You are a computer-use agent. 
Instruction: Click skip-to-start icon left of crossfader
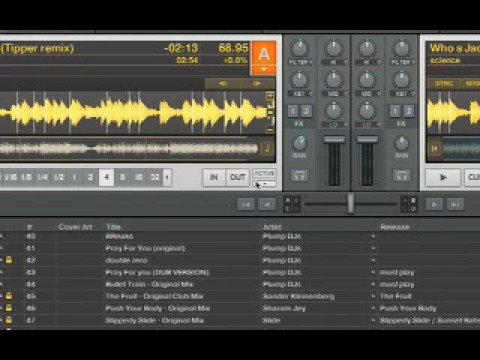[246, 204]
